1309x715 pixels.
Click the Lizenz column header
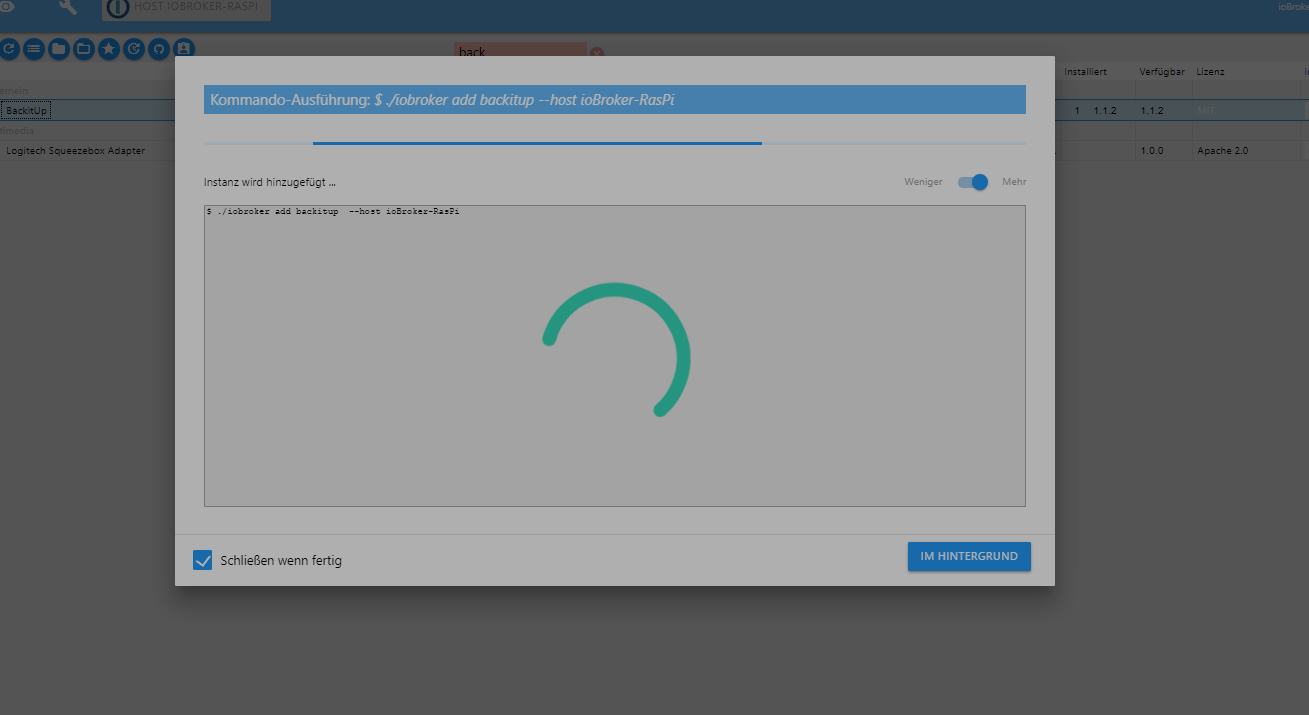click(x=1210, y=72)
